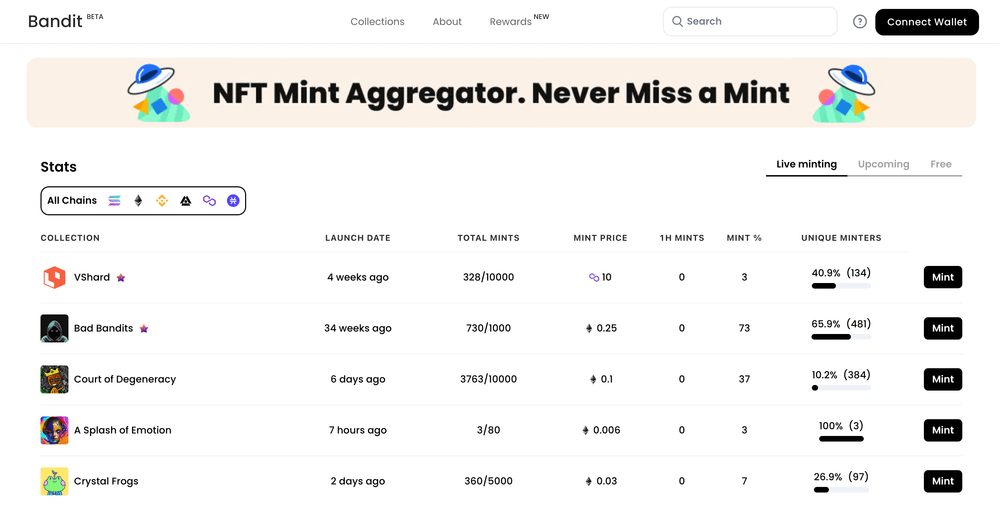Switch to Live minting tab
This screenshot has height=506, width=1000.
point(806,165)
